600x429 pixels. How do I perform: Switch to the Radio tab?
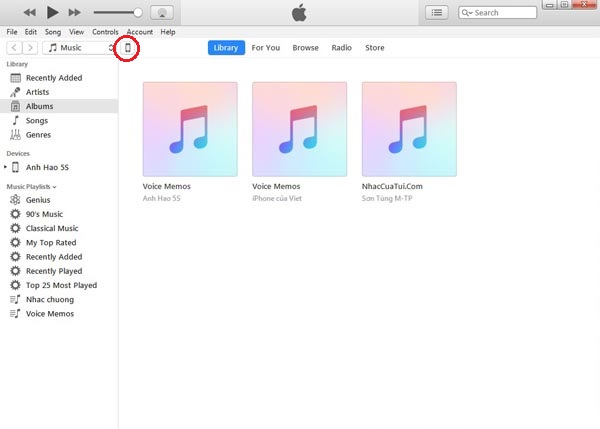pyautogui.click(x=341, y=48)
